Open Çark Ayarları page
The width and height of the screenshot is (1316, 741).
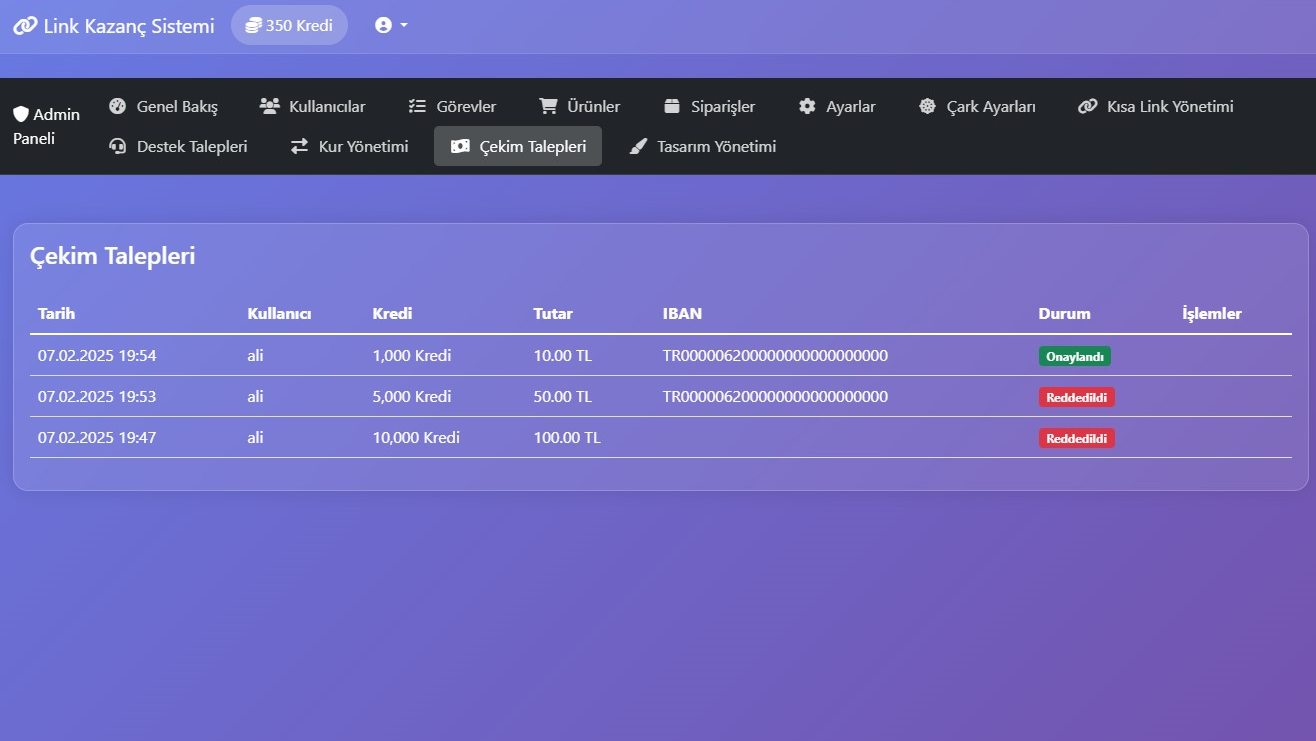977,106
